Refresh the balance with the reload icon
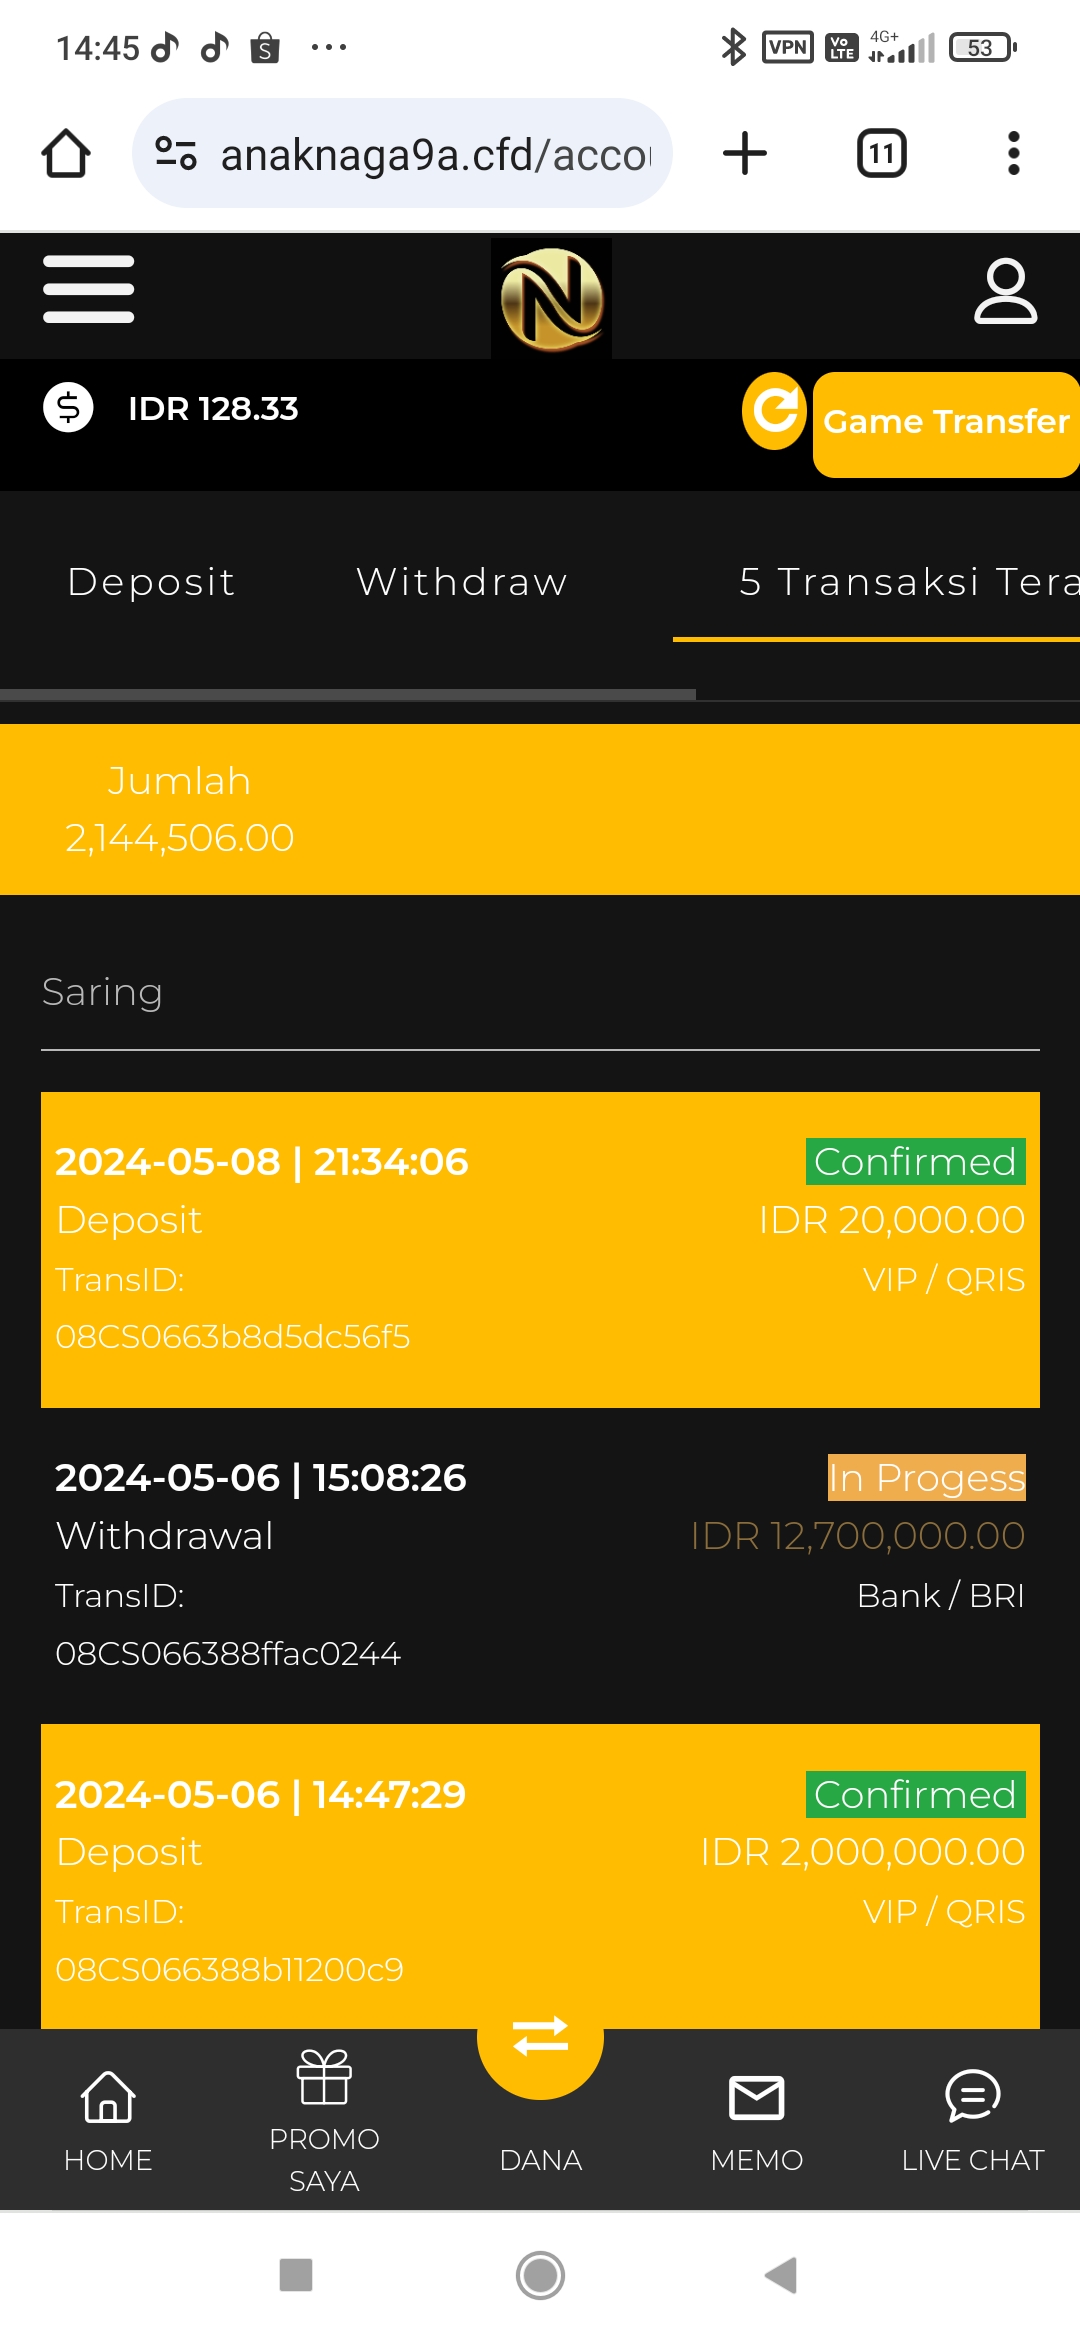The image size is (1080, 2340). tap(775, 411)
